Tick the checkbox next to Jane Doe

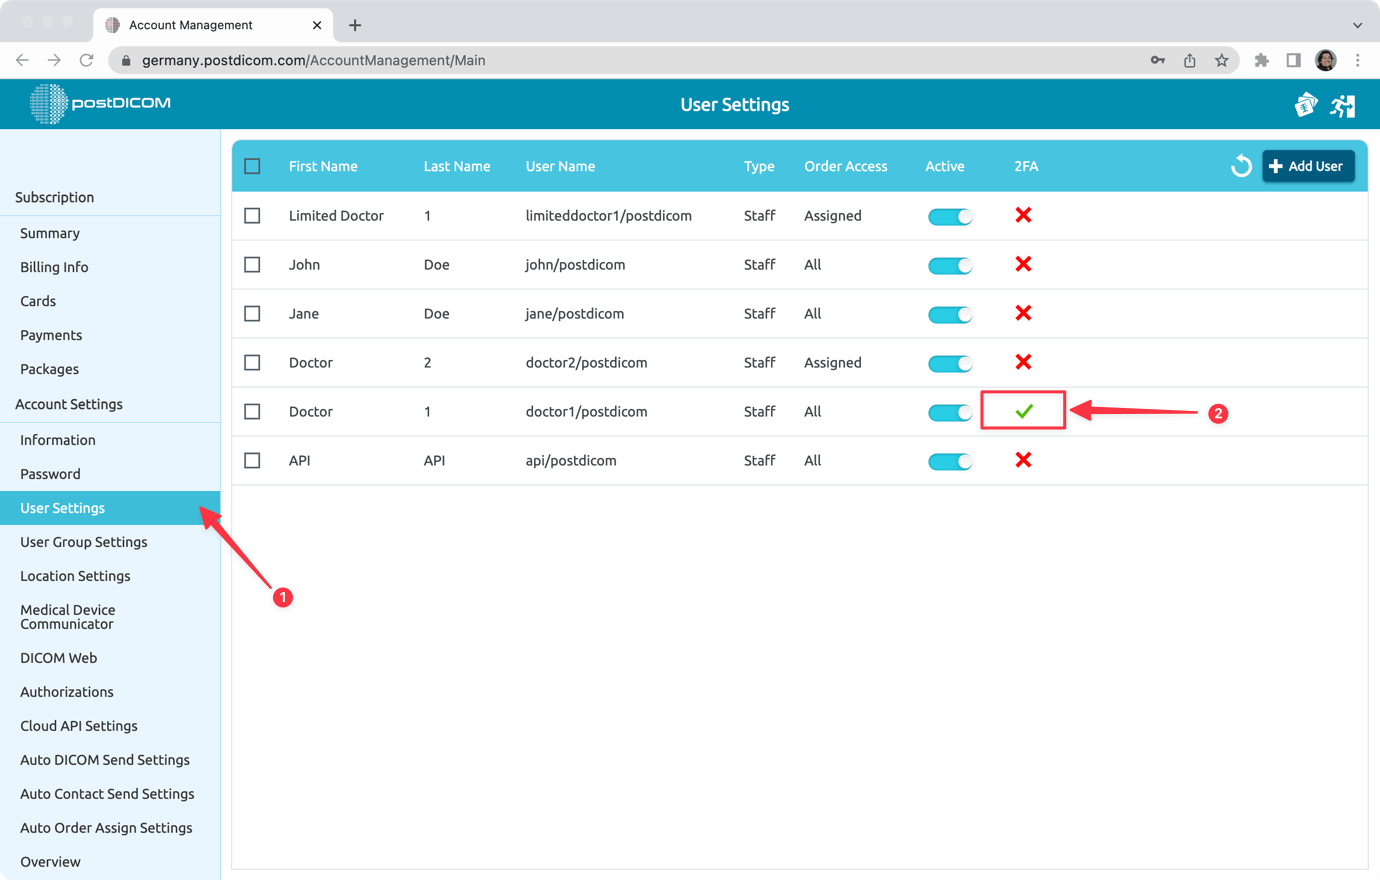(x=252, y=313)
